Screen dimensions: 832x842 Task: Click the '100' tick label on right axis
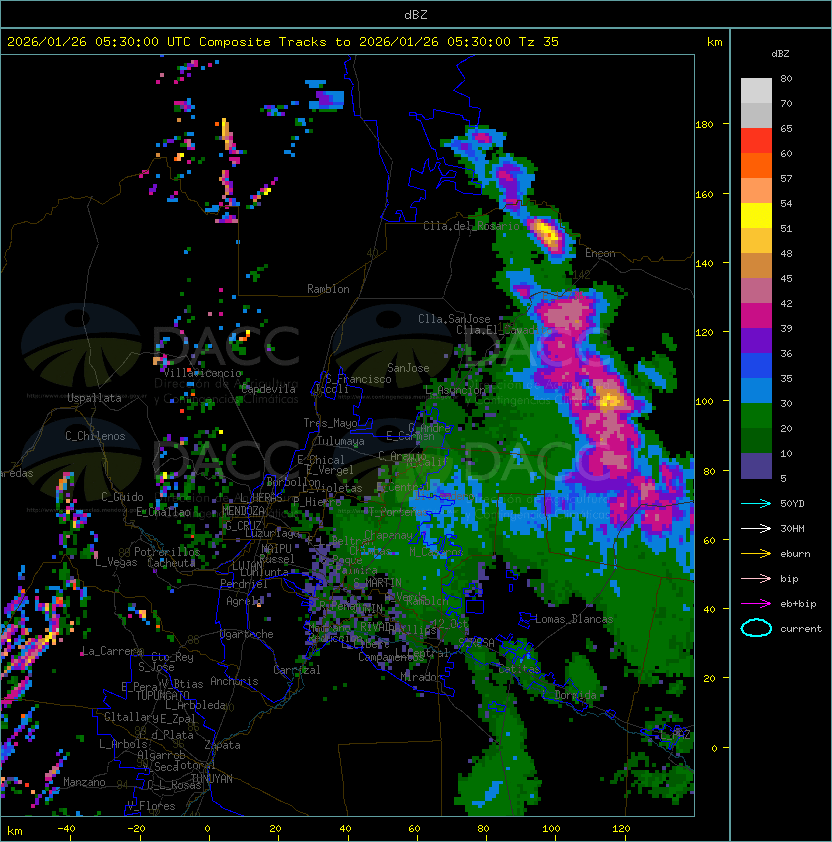pos(704,402)
